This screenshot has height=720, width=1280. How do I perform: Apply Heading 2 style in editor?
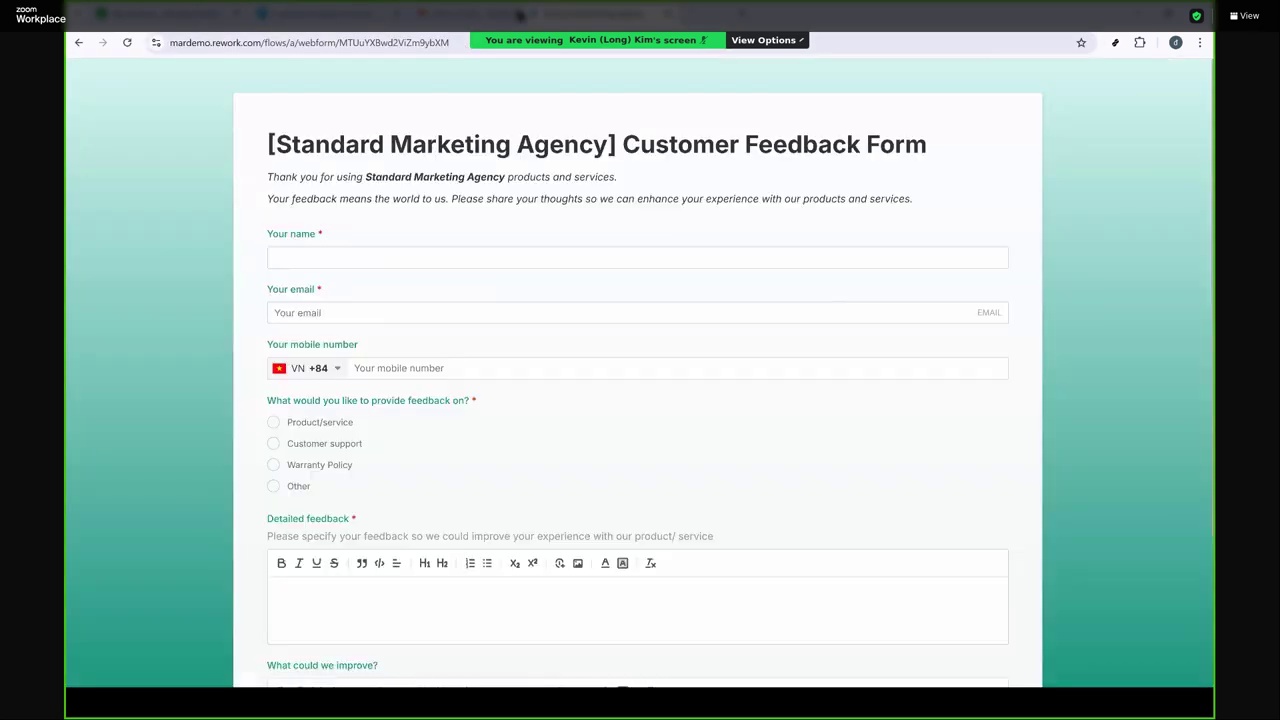tap(442, 563)
